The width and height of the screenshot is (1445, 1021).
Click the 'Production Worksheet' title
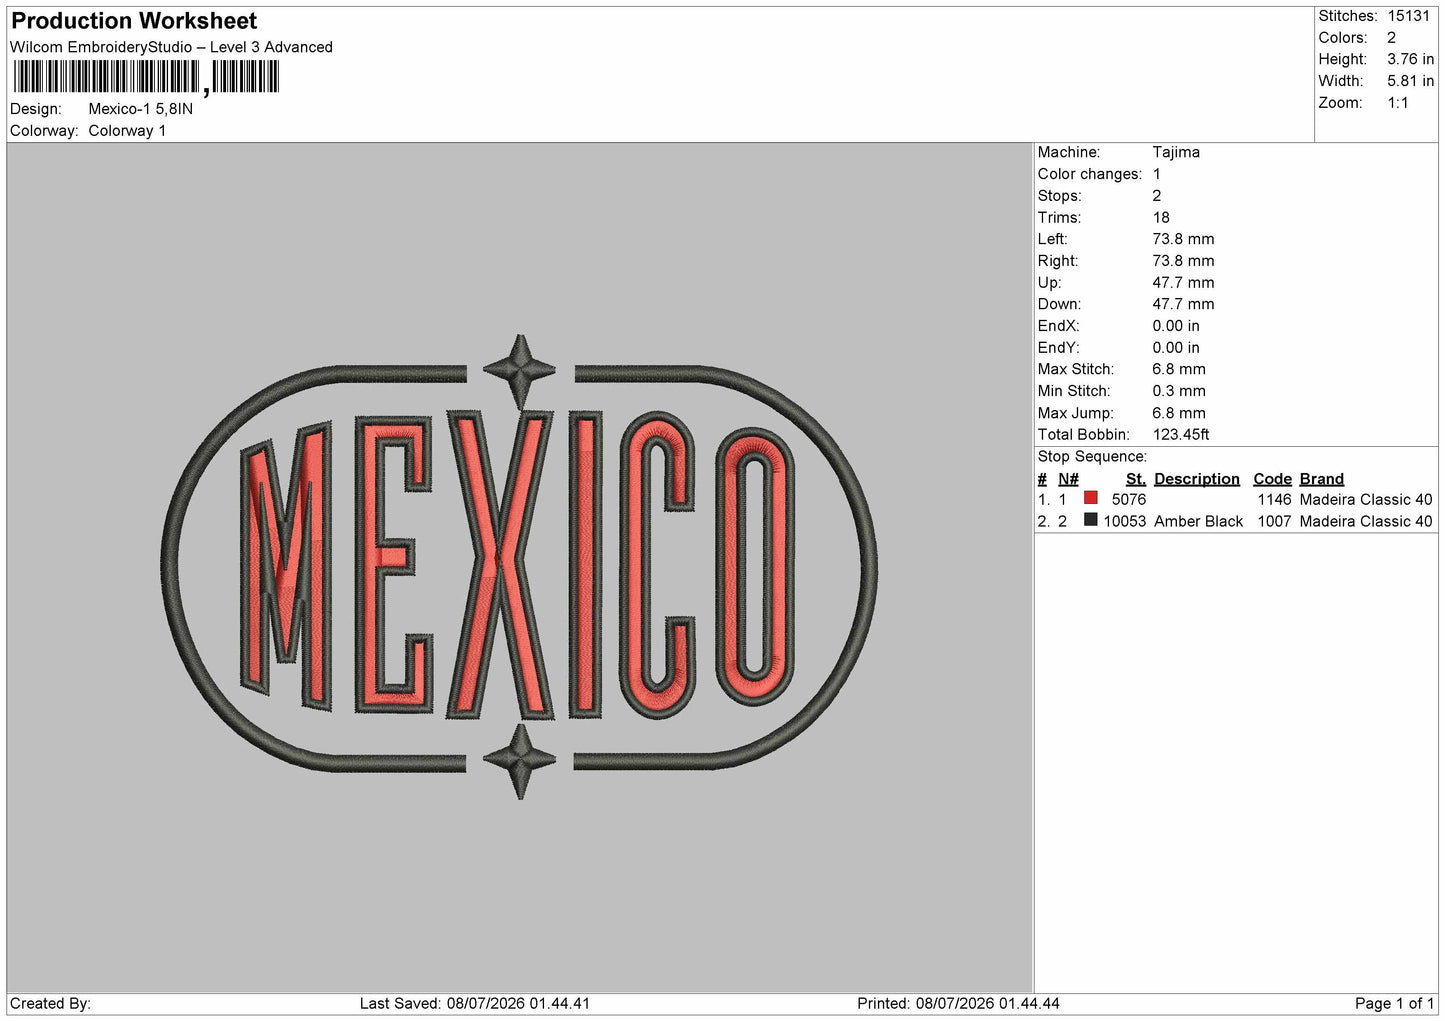134,21
